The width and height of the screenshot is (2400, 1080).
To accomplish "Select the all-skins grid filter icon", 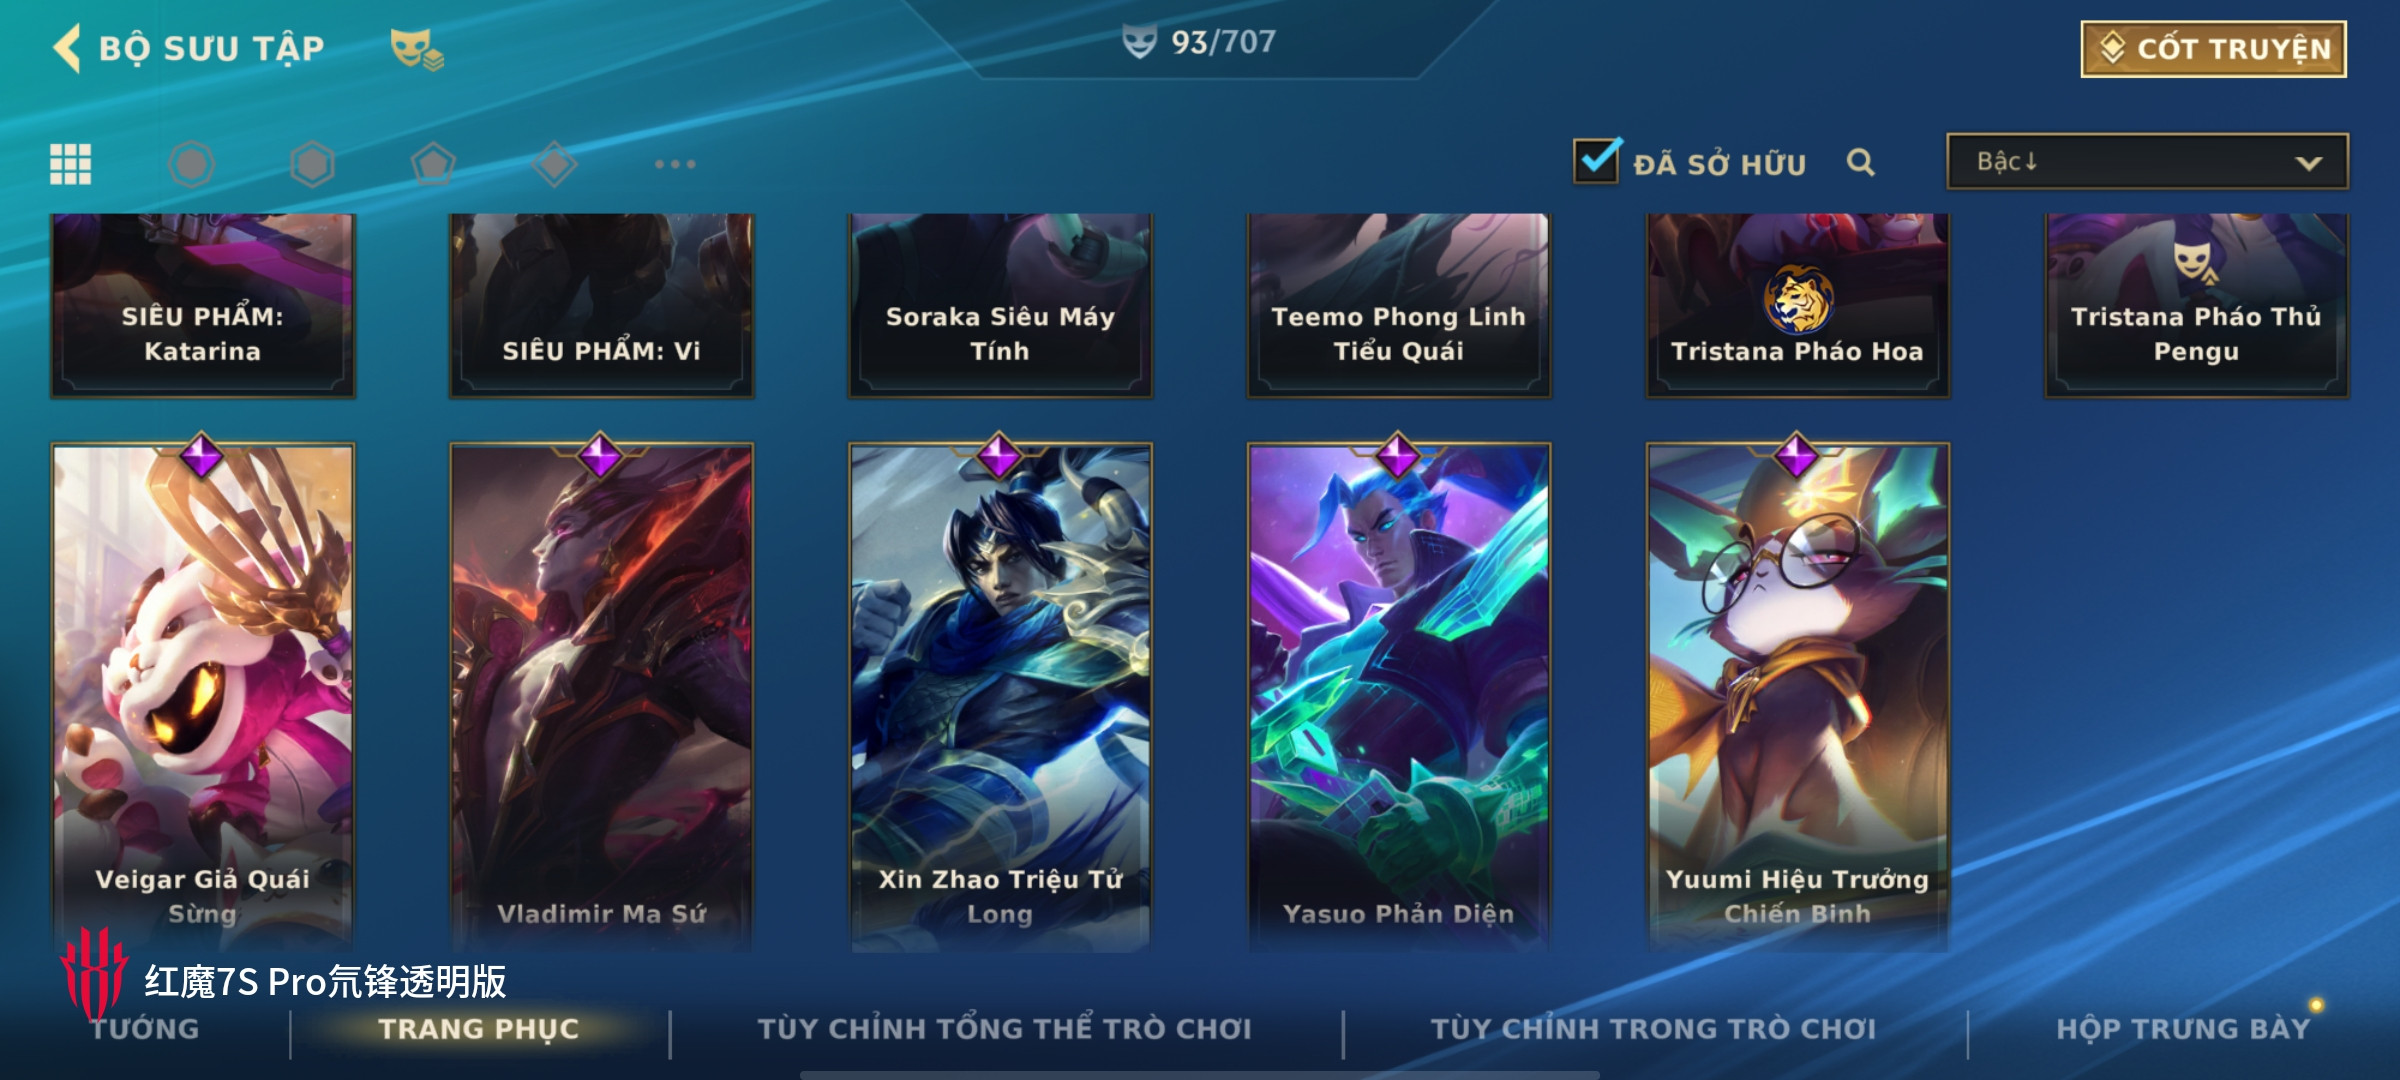I will (x=71, y=164).
